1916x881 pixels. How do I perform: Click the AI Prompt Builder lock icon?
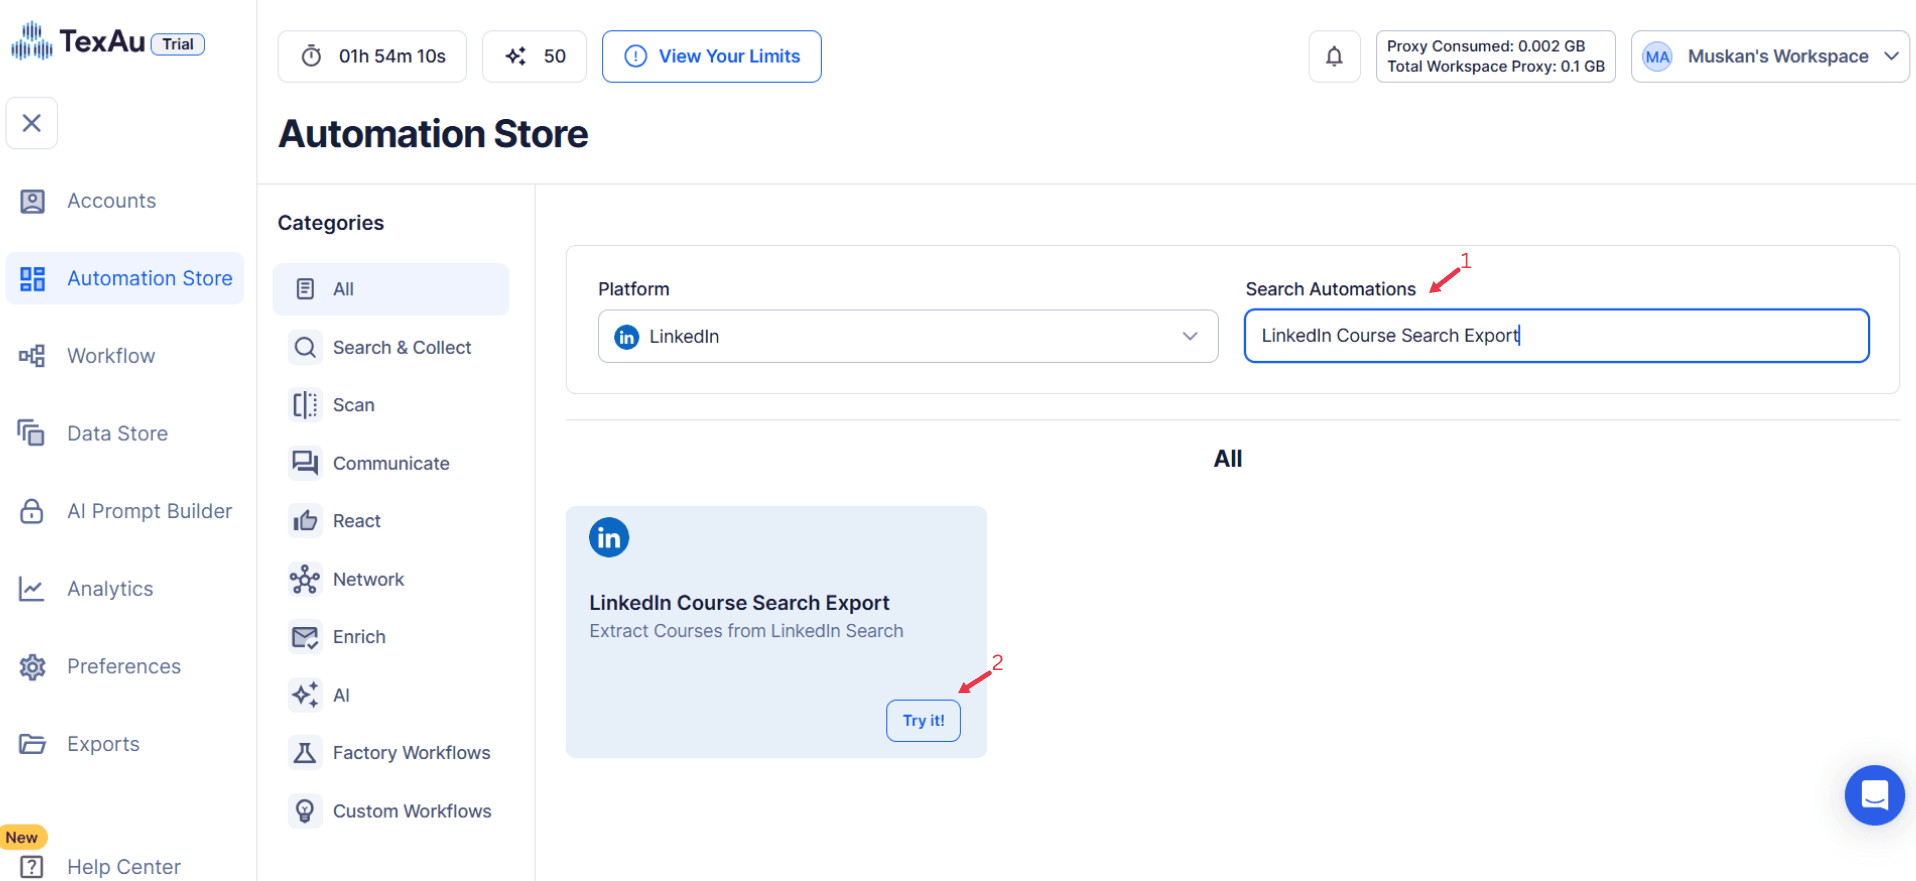coord(32,511)
